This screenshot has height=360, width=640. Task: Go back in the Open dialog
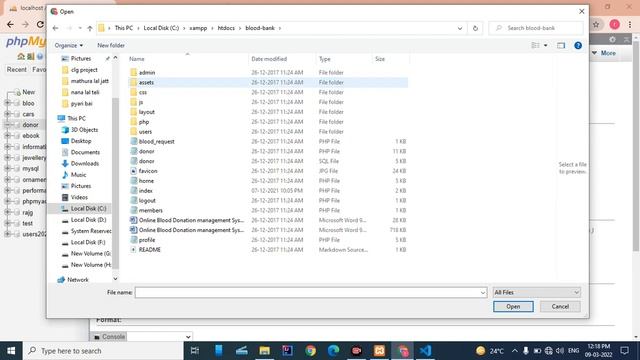pos(56,28)
